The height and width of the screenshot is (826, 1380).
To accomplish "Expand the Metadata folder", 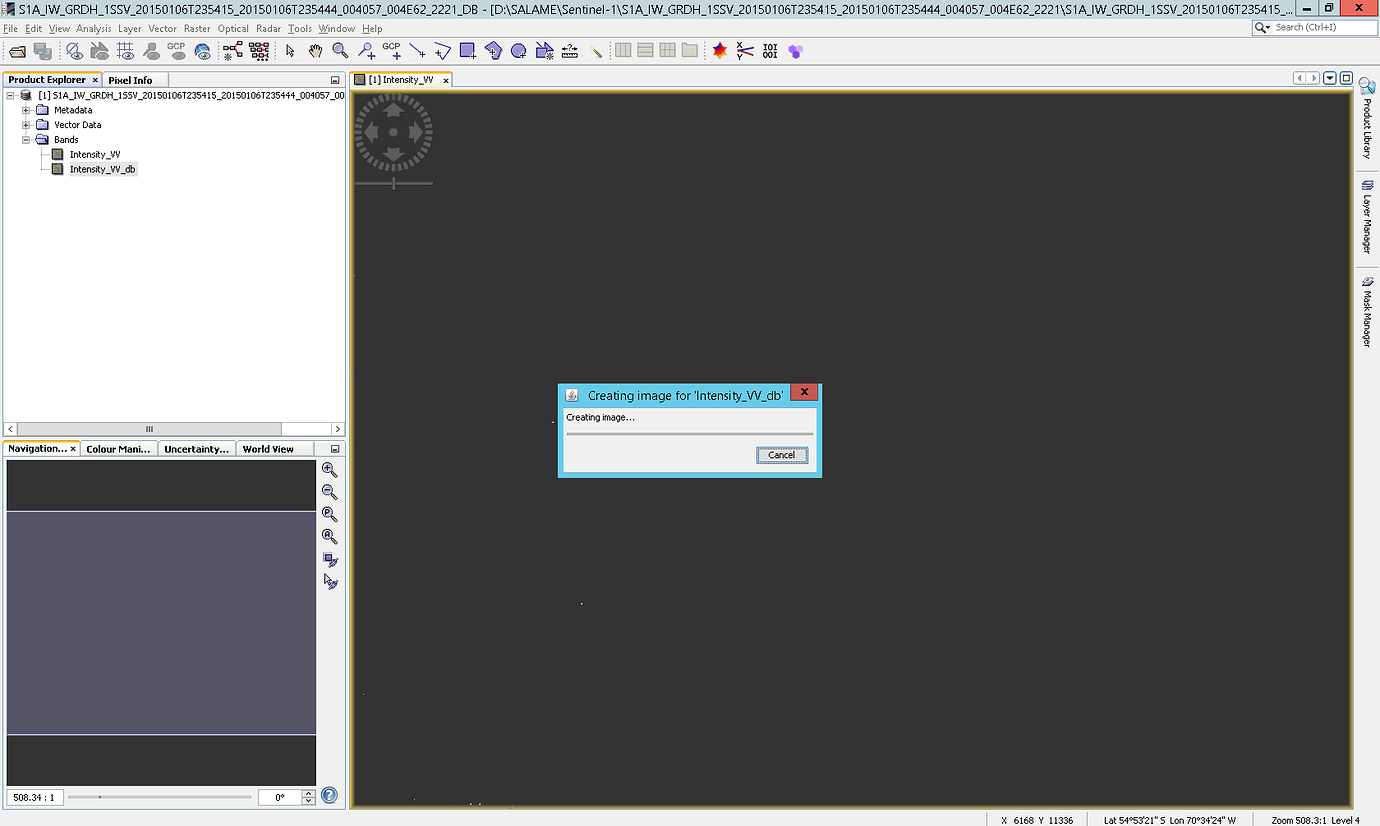I will coord(26,110).
